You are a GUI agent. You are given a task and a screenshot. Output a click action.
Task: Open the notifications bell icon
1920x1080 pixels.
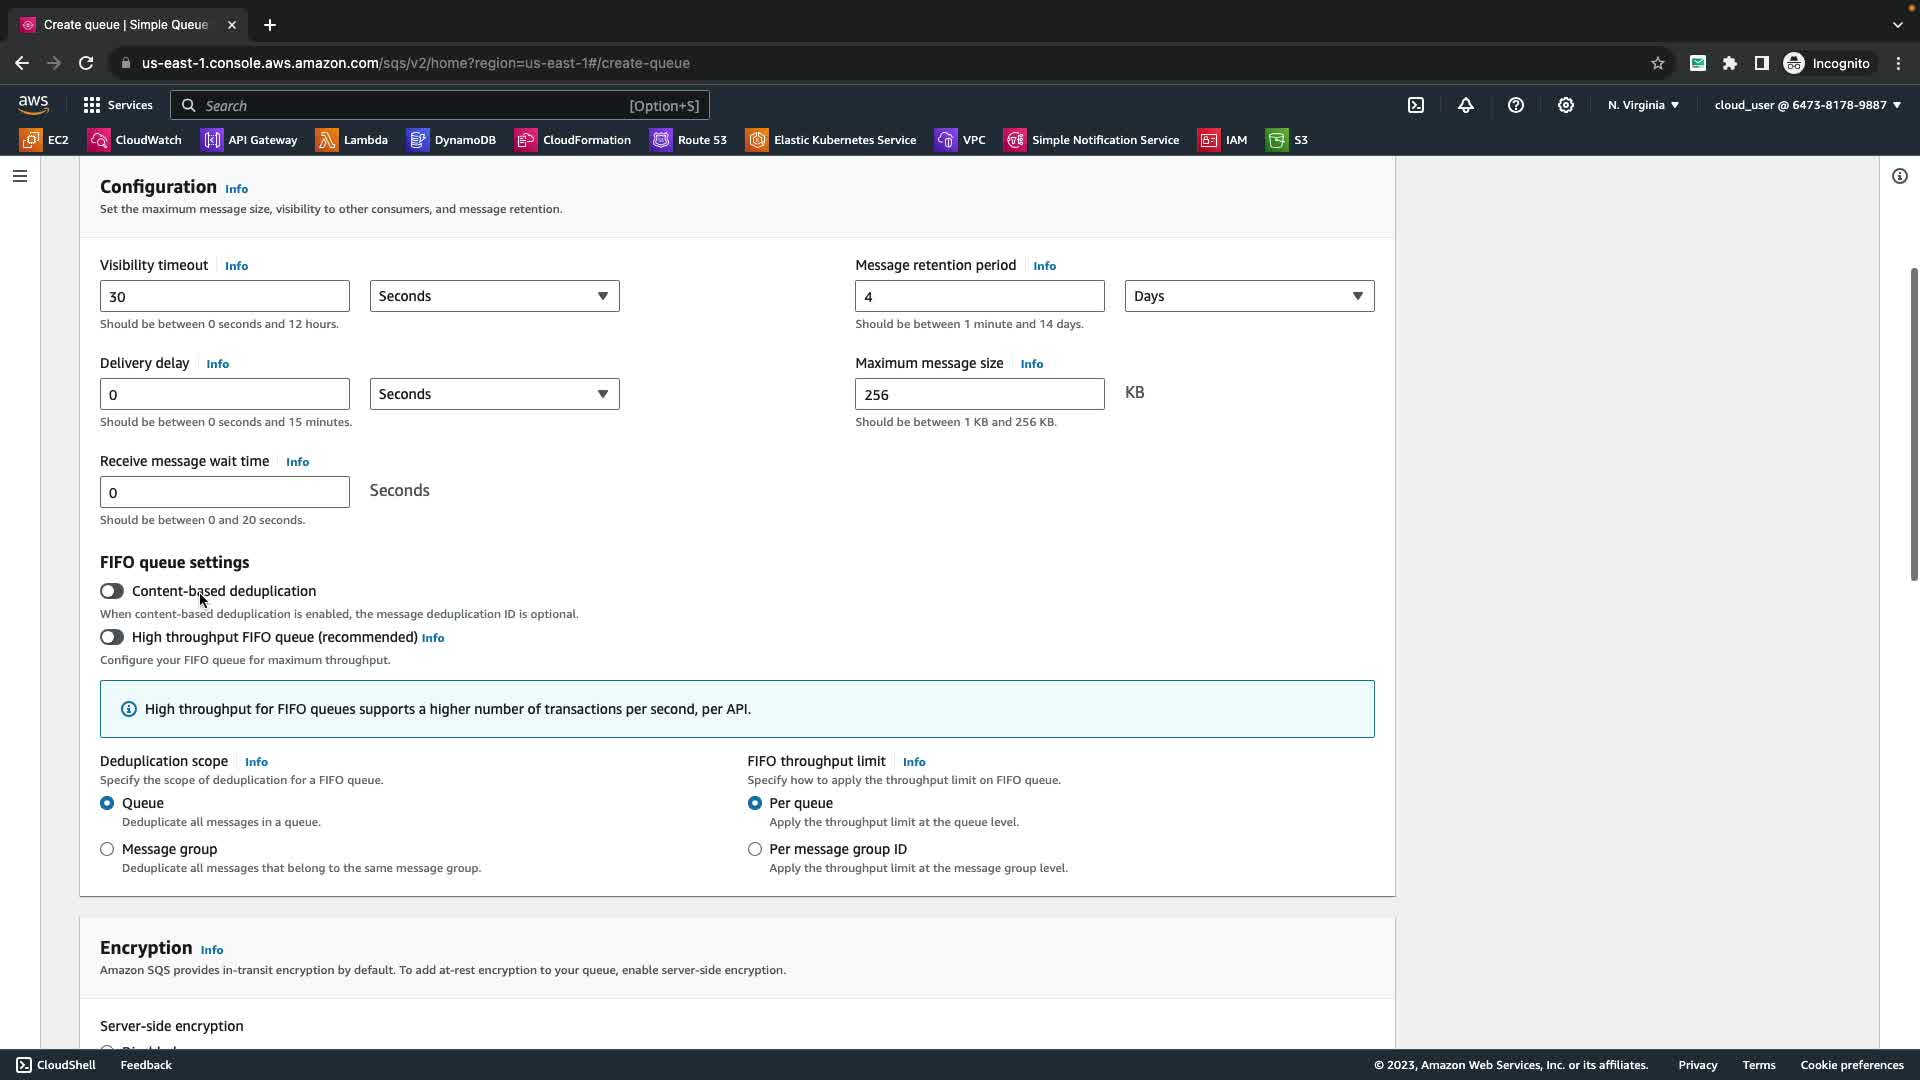(1466, 105)
